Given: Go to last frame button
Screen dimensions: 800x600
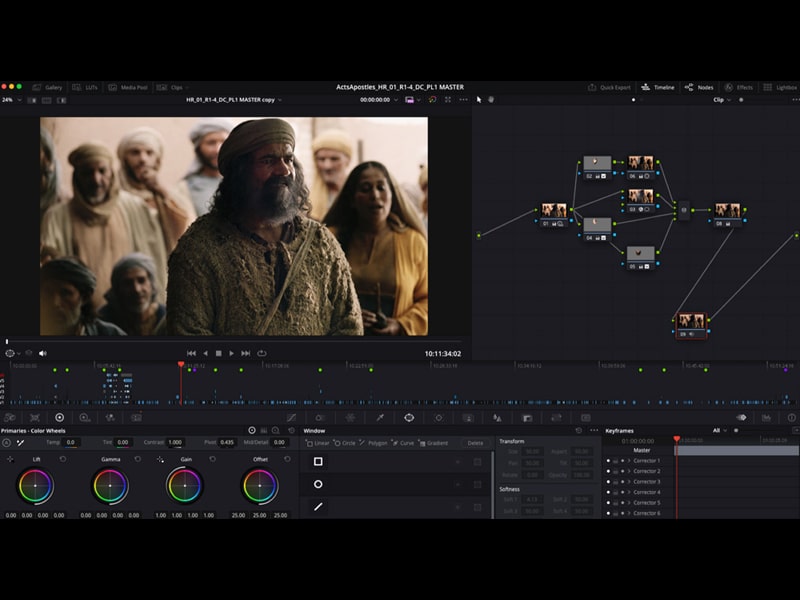Looking at the screenshot, I should point(245,353).
